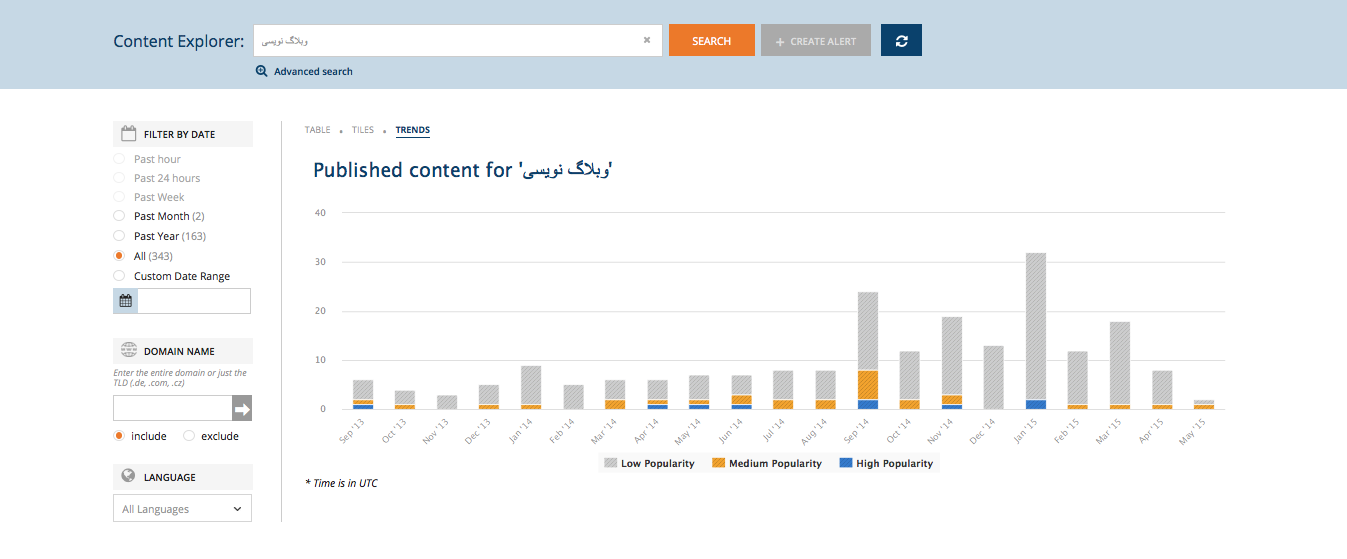Image resolution: width=1347 pixels, height=559 pixels.
Task: Click the Create Alert button
Action: (x=815, y=41)
